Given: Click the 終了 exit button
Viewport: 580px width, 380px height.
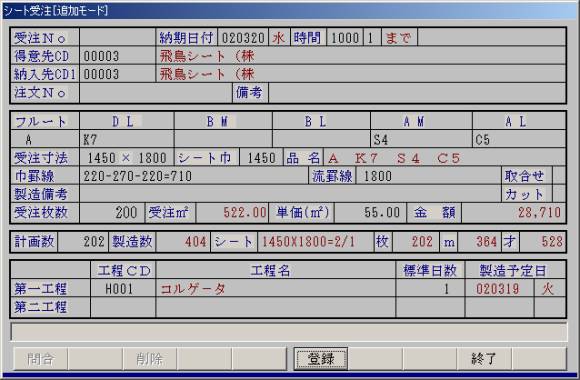Looking at the screenshot, I should tap(484, 358).
